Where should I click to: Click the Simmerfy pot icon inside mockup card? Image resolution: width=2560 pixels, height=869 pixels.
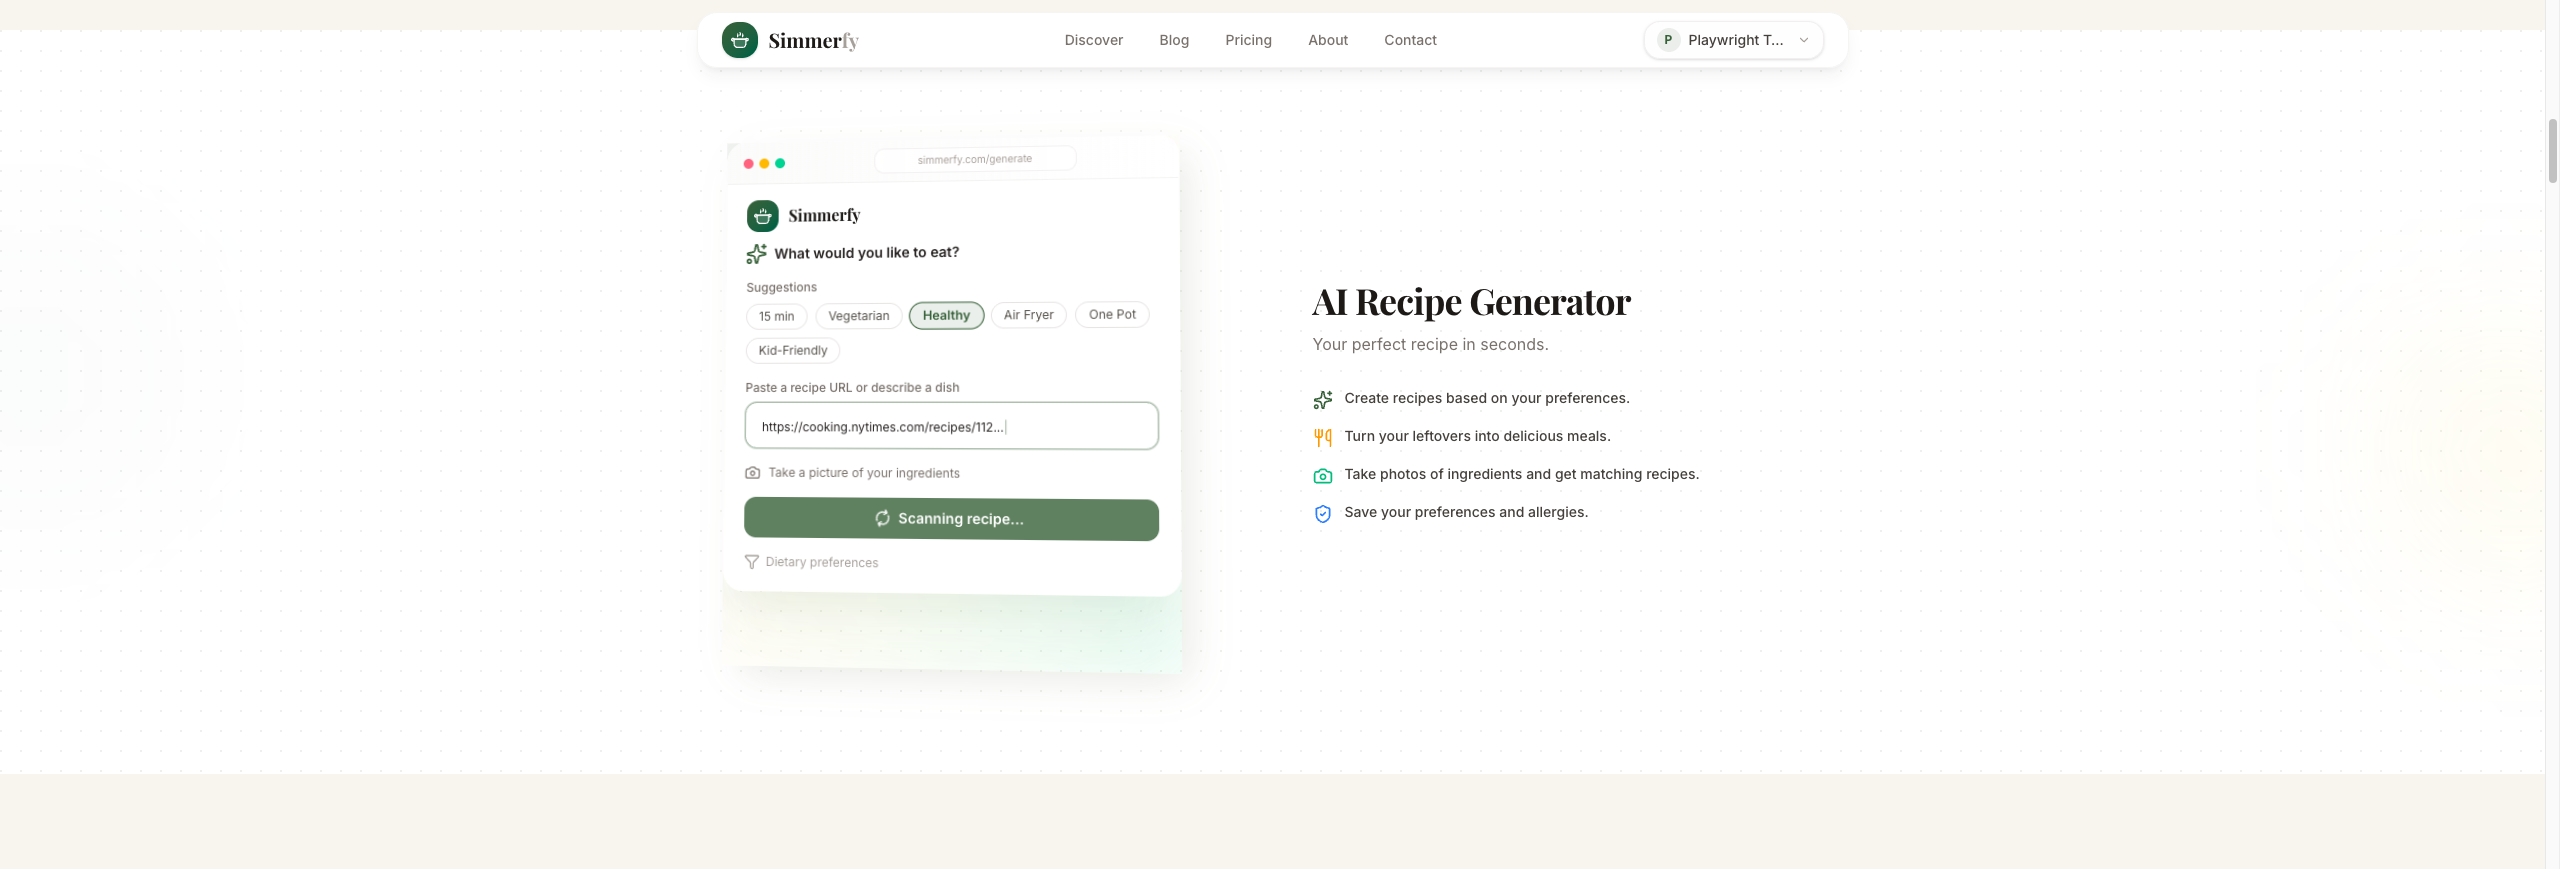click(x=763, y=216)
